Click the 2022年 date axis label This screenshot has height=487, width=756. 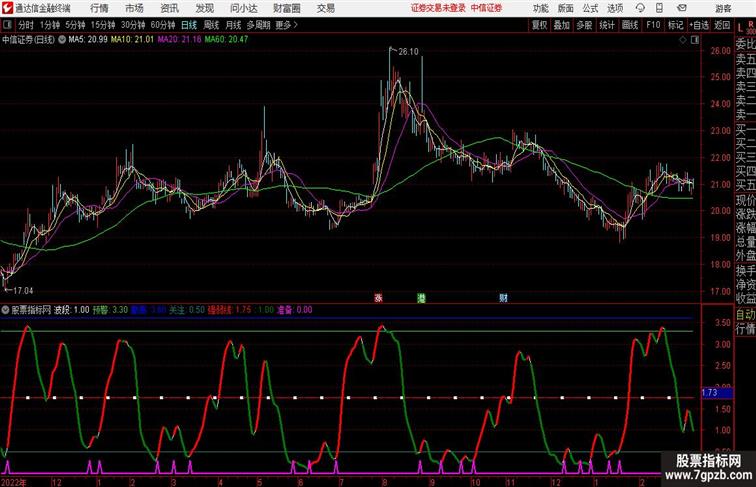[14, 482]
